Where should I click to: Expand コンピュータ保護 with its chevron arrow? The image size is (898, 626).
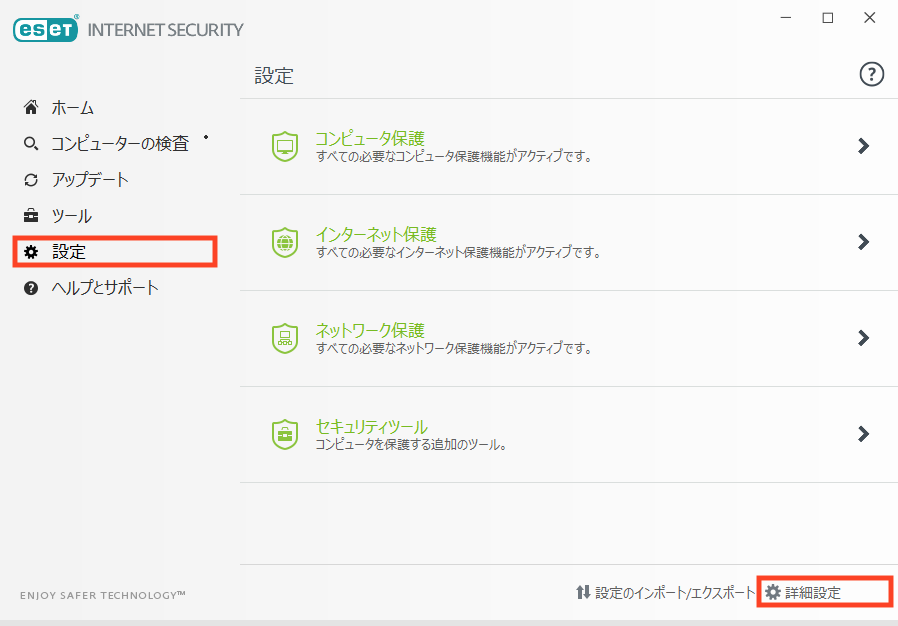coord(864,146)
